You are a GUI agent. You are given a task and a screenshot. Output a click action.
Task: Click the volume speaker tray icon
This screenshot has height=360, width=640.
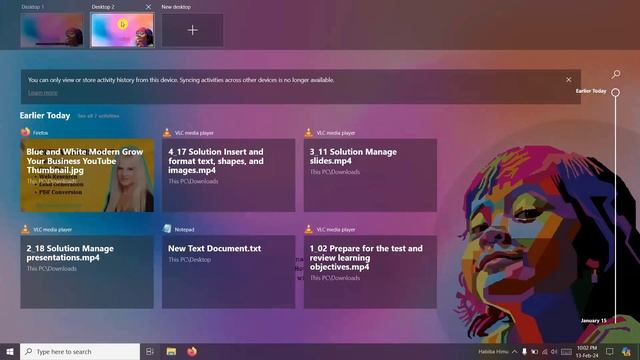coord(554,351)
